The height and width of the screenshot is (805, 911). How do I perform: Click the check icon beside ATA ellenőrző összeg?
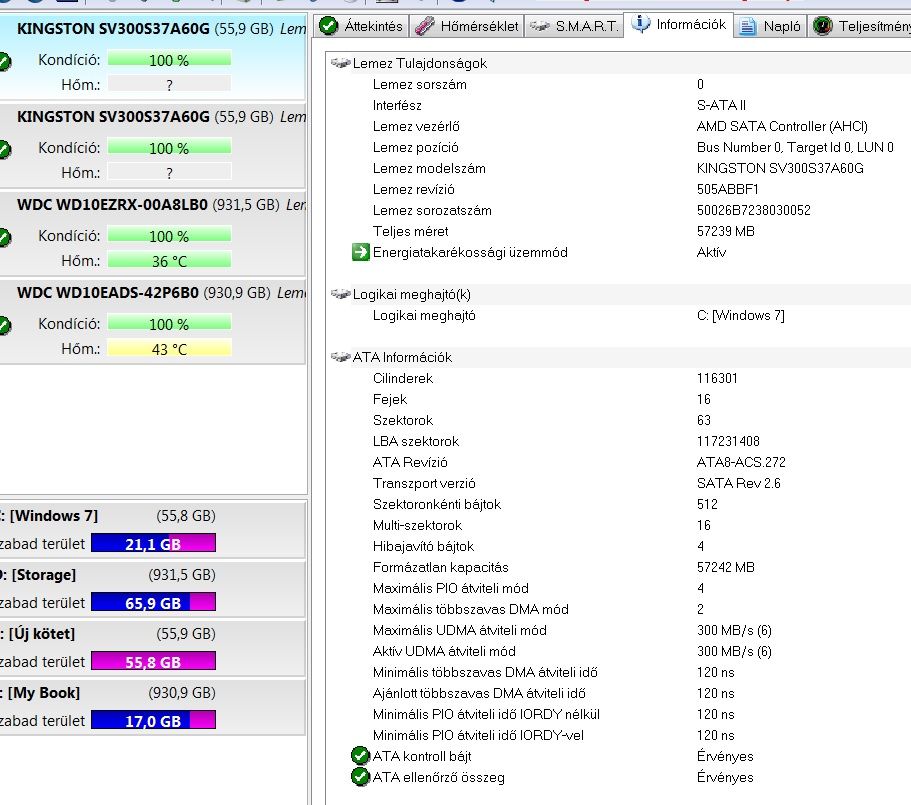(x=361, y=777)
